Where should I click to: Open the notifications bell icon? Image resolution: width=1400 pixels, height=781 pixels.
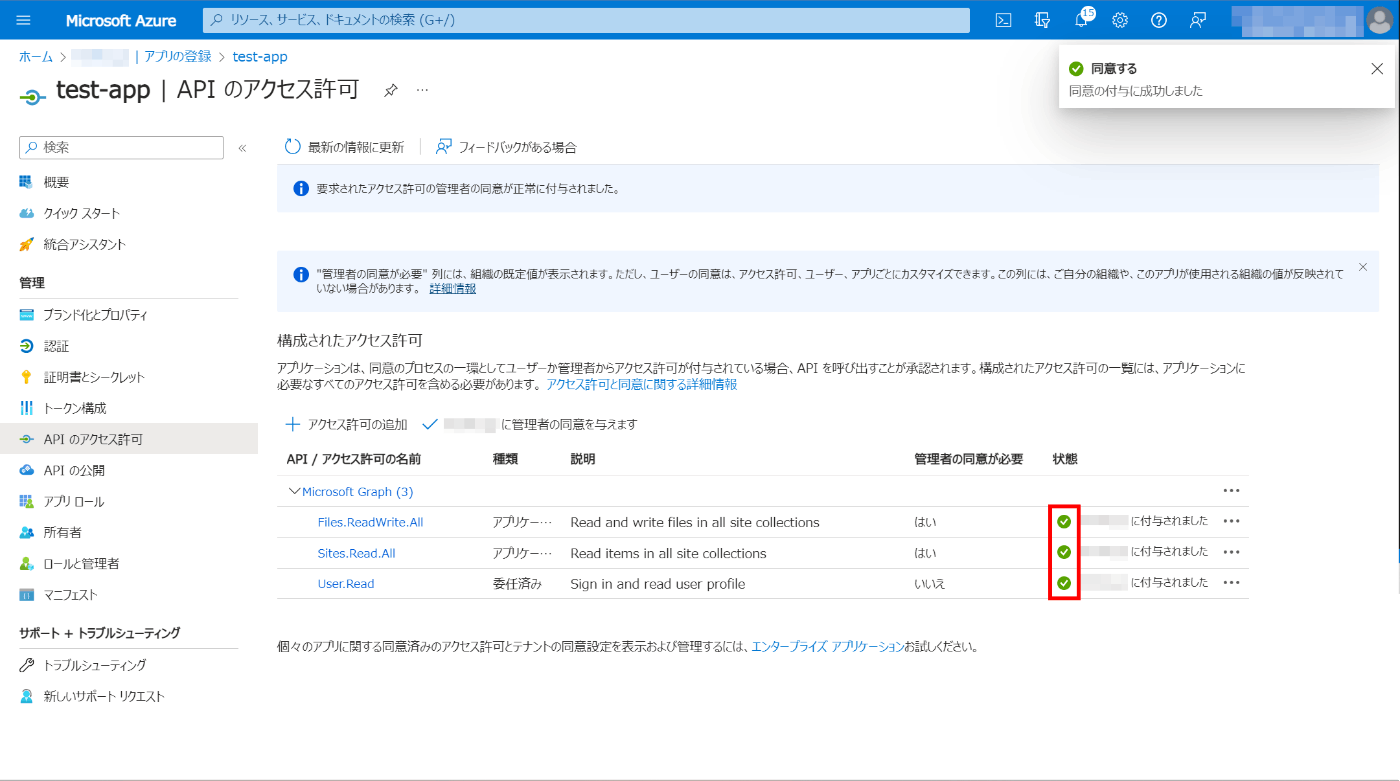tap(1082, 20)
